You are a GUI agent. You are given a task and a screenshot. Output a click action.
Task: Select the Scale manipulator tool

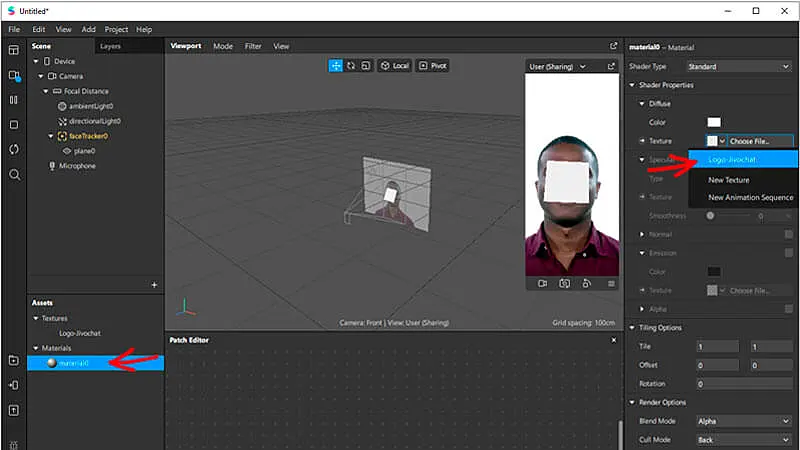tap(366, 65)
